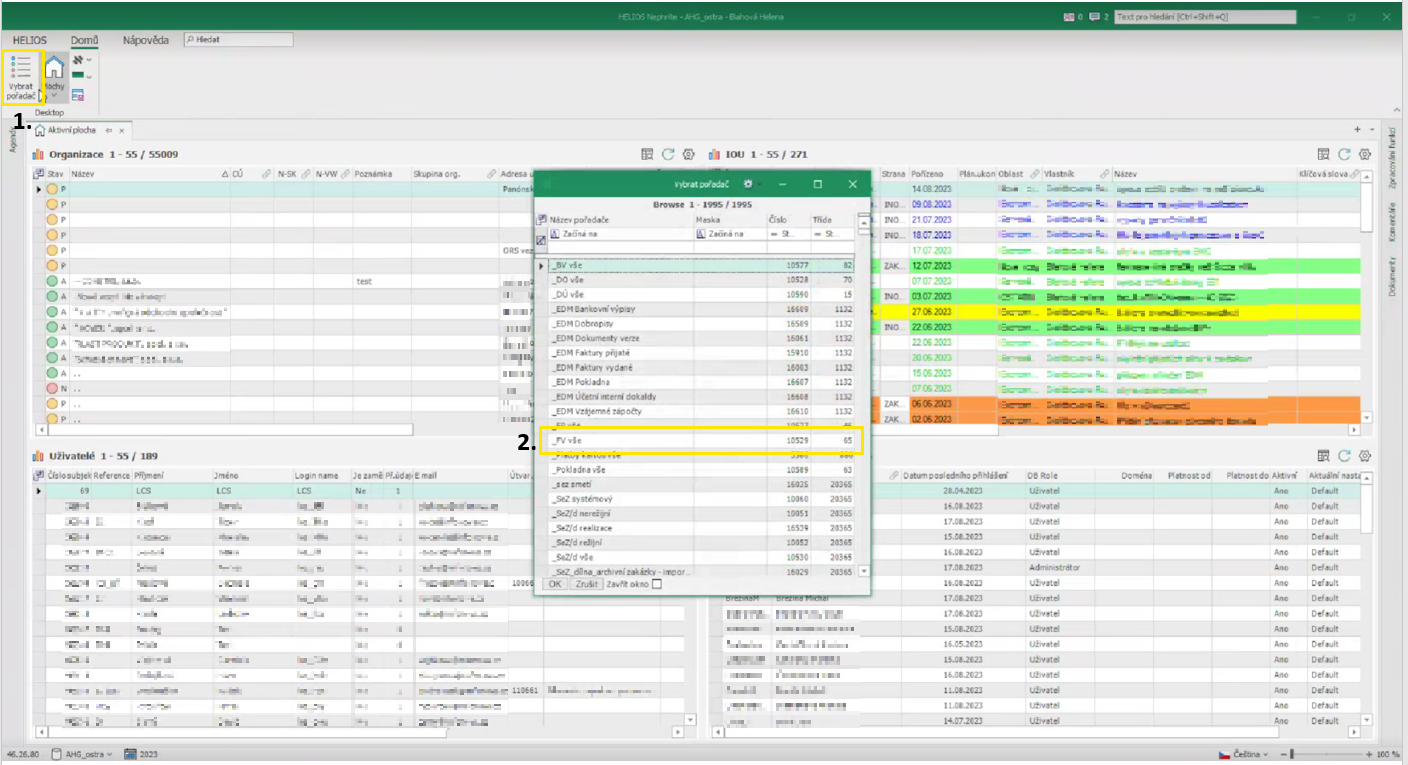Add new tab with plus icon
The width and height of the screenshot is (1408, 765).
click(x=1357, y=130)
